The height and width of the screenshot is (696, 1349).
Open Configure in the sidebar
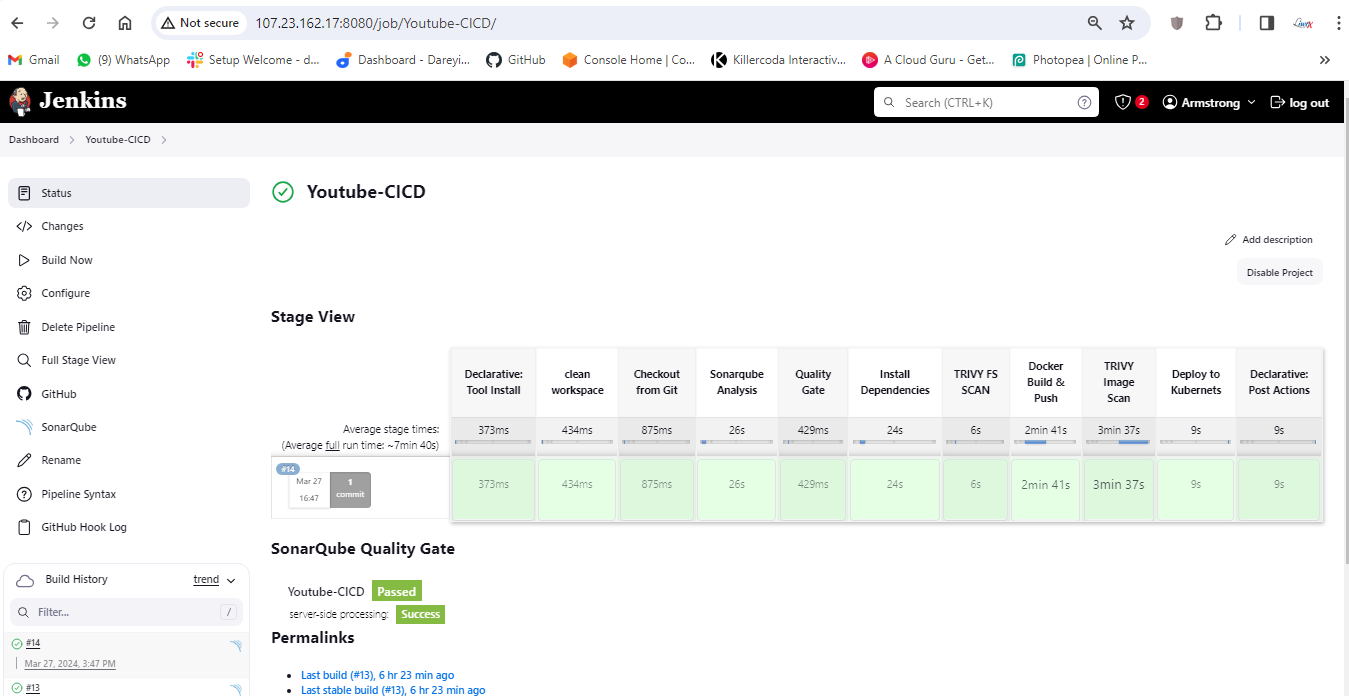(x=65, y=293)
